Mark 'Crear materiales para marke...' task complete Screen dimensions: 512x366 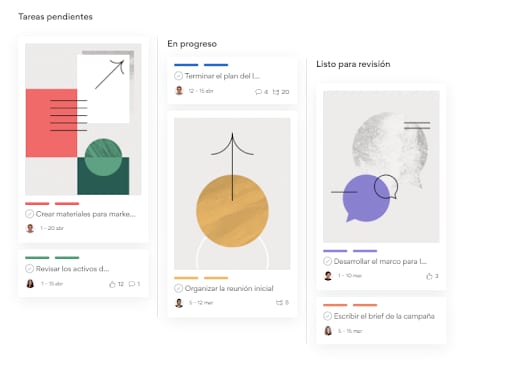coord(29,214)
